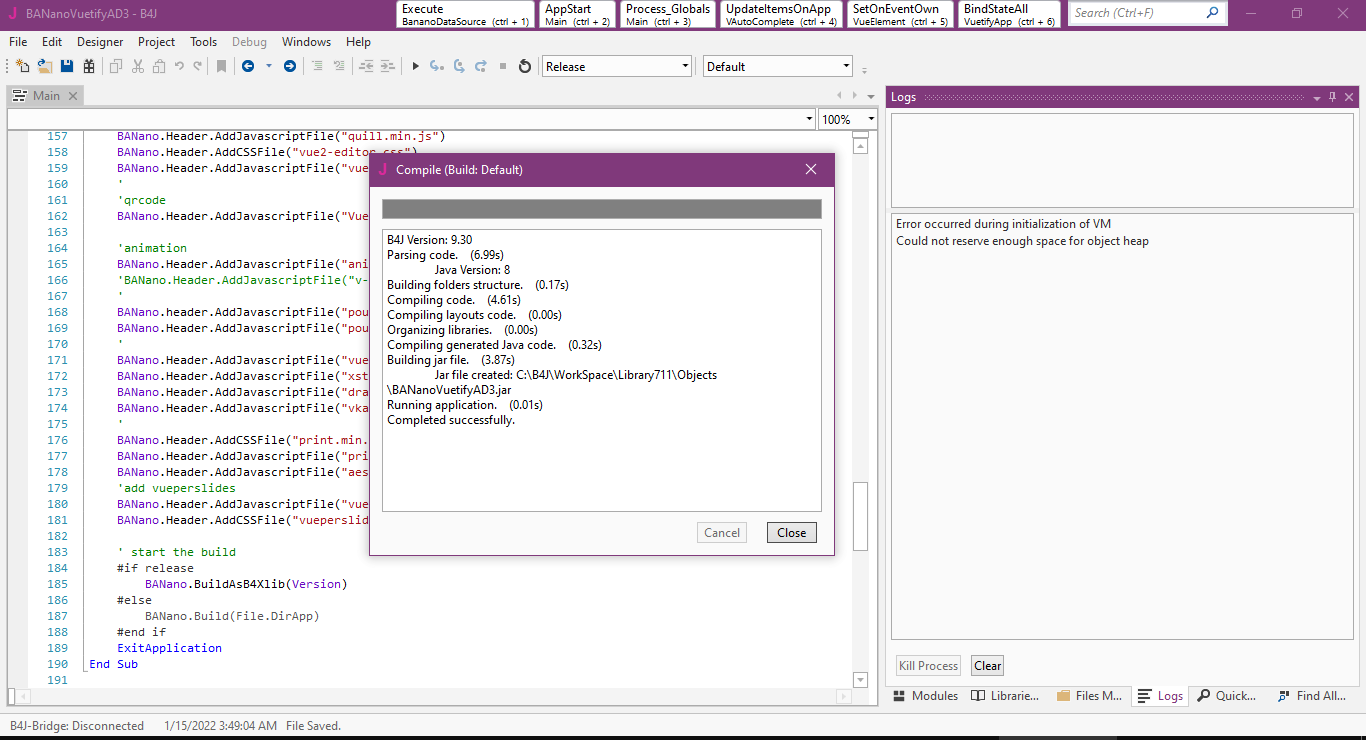
Task: Close the Main code tab
Action: pos(73,96)
